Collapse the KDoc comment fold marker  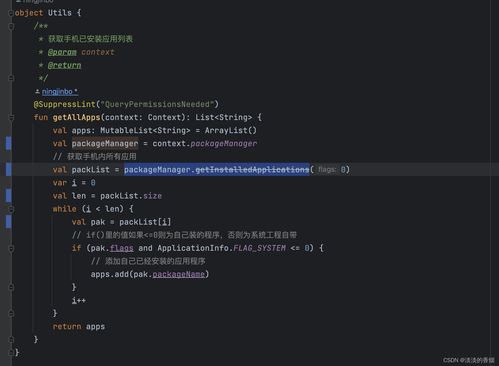coord(11,26)
